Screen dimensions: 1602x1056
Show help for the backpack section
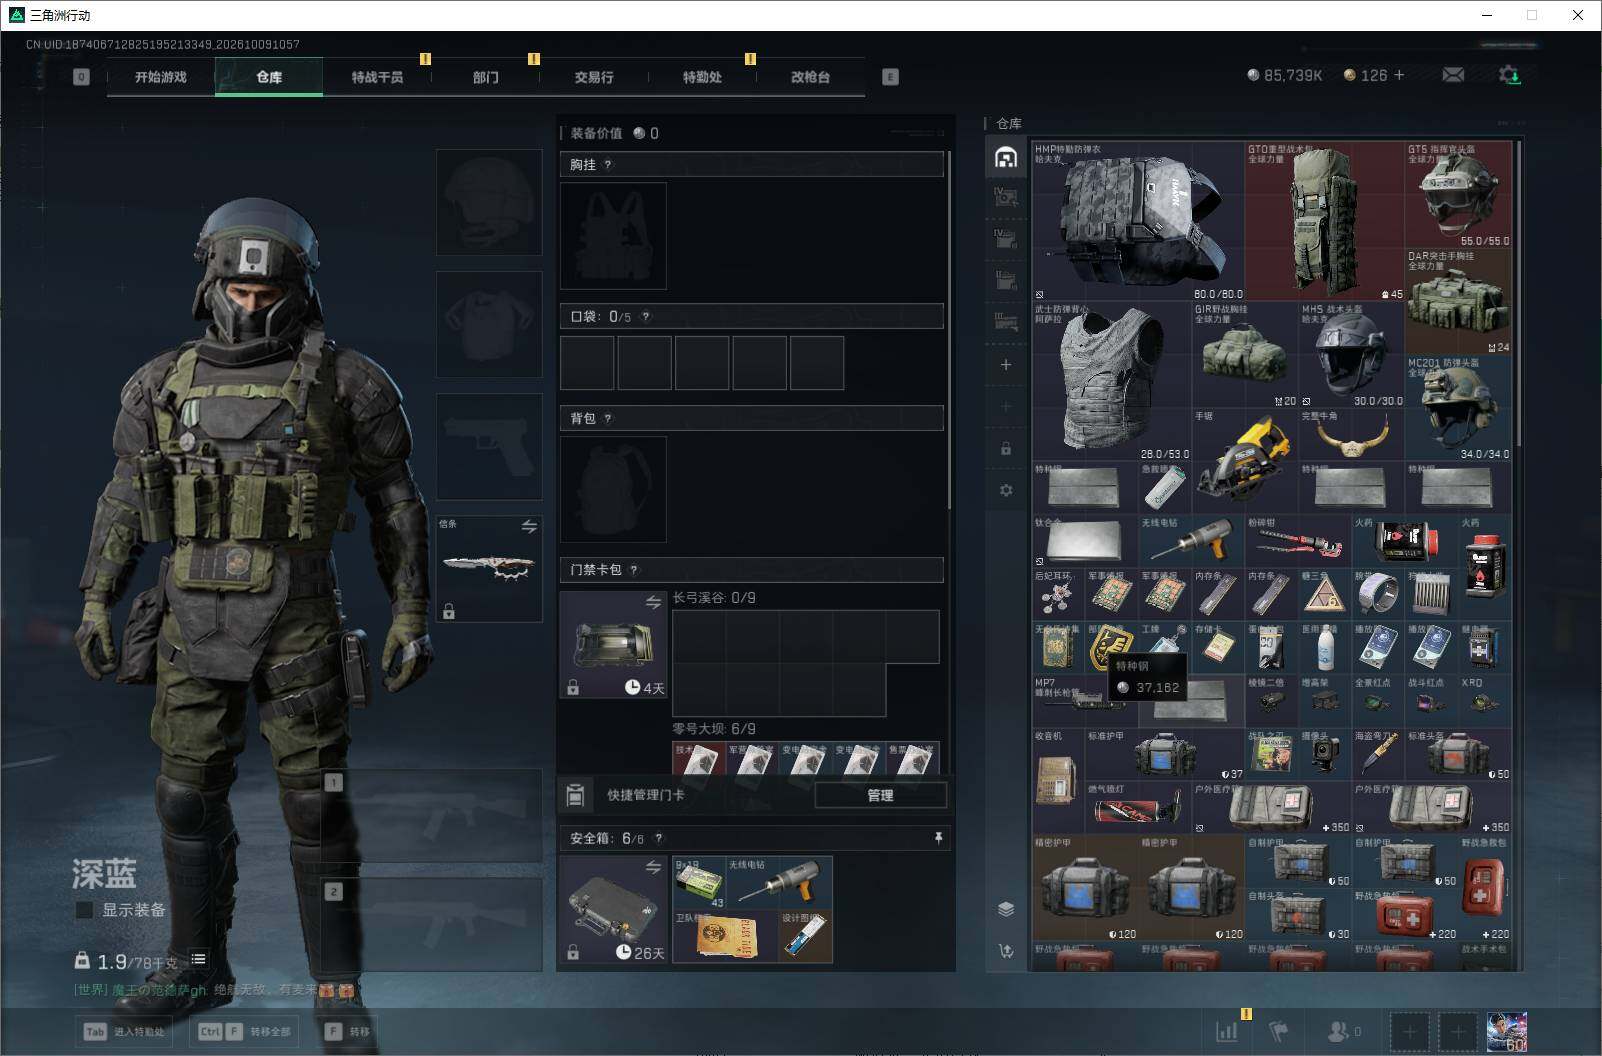click(x=608, y=419)
